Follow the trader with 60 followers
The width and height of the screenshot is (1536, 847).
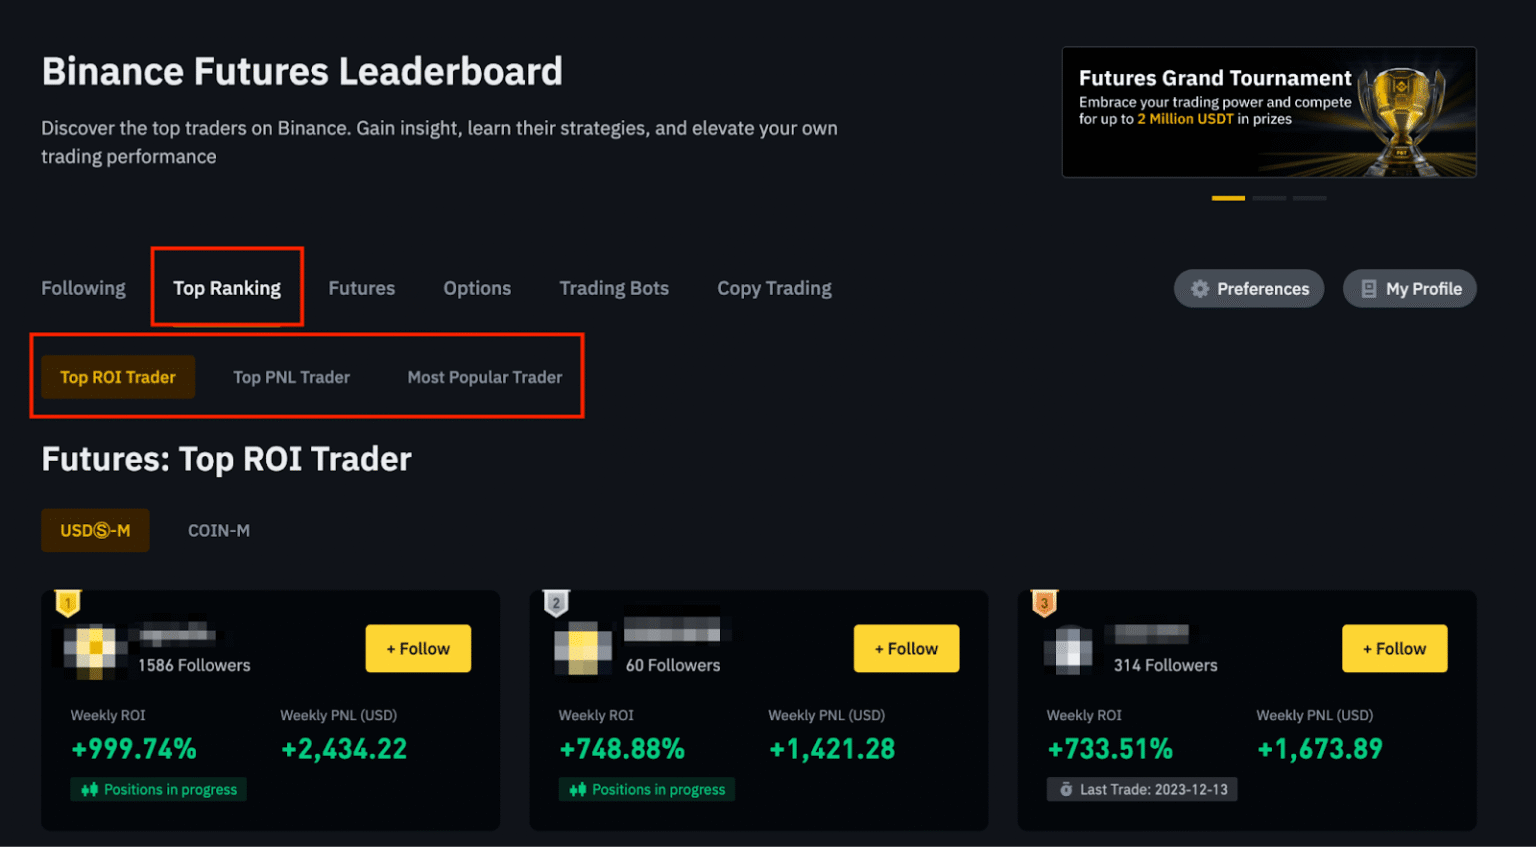click(x=906, y=649)
